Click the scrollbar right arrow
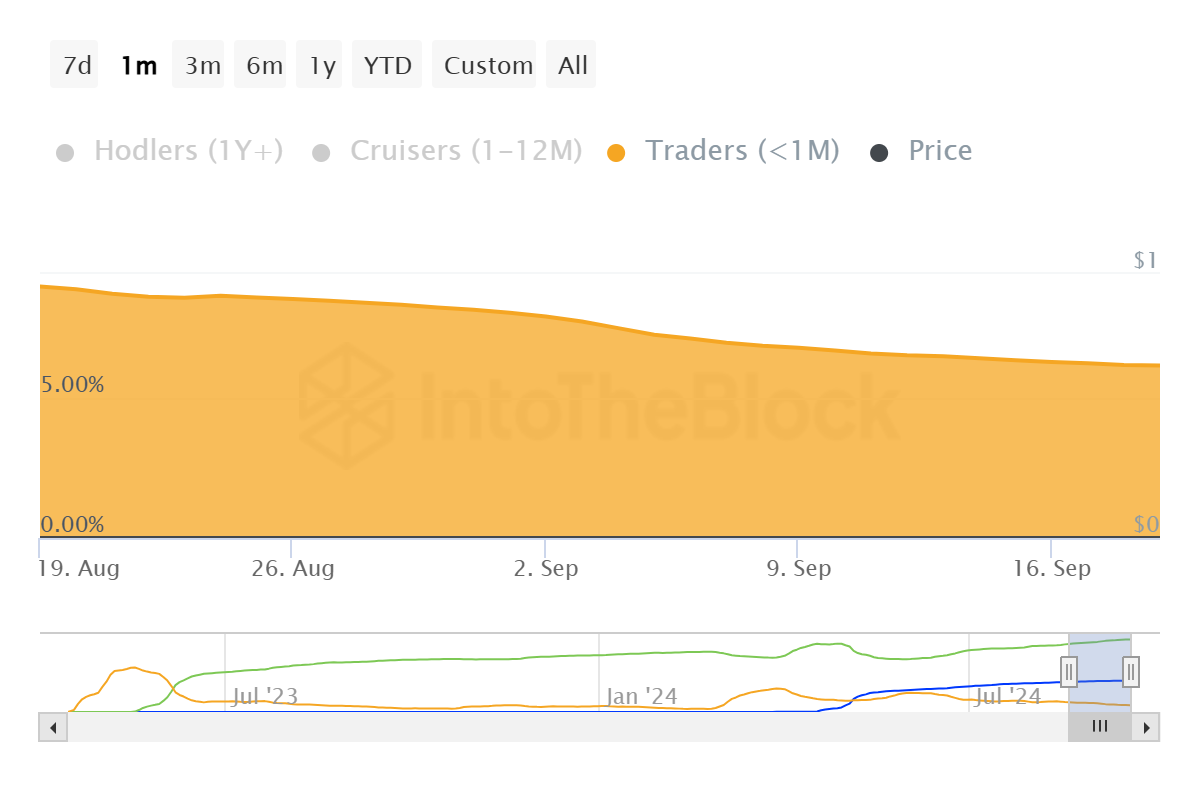The width and height of the screenshot is (1200, 800). click(1147, 727)
